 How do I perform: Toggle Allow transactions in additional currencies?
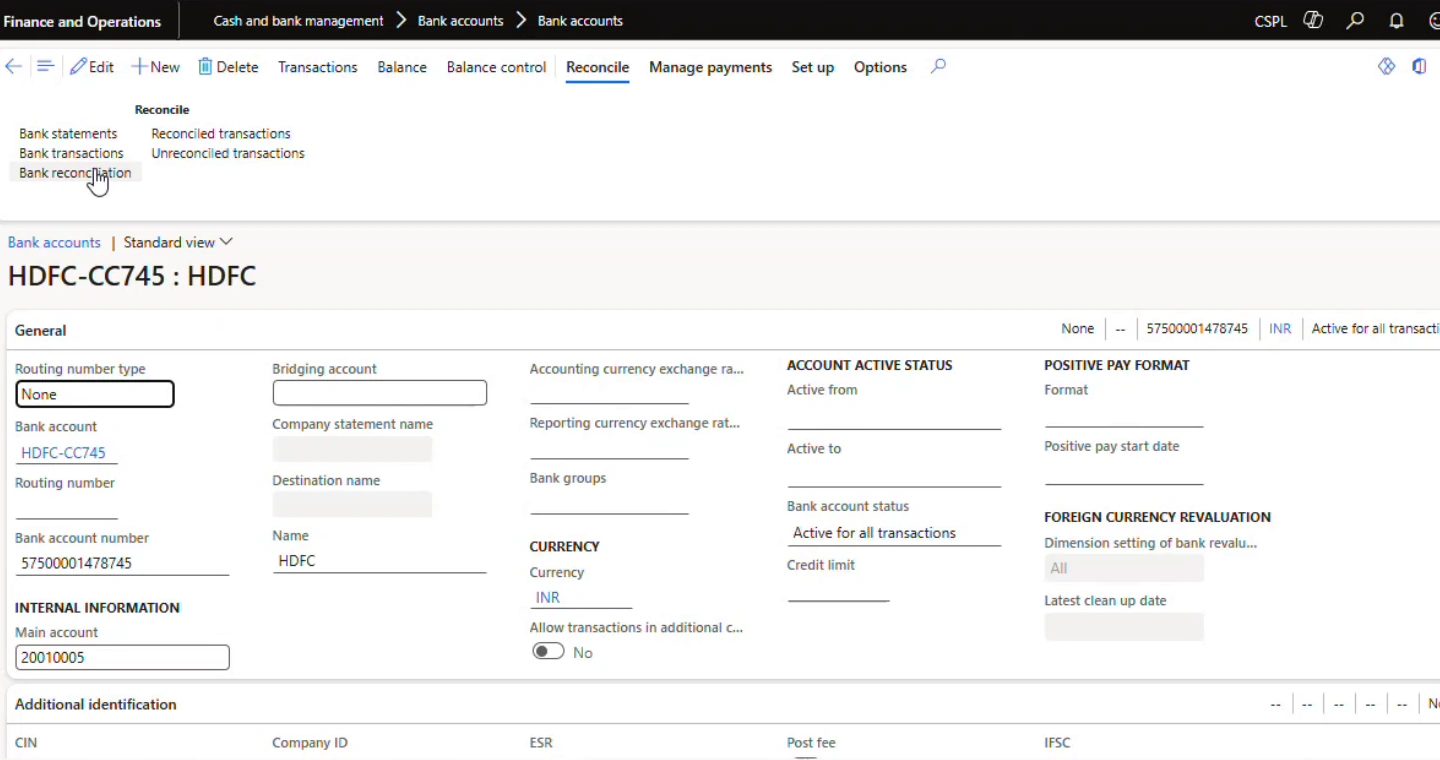(x=548, y=652)
